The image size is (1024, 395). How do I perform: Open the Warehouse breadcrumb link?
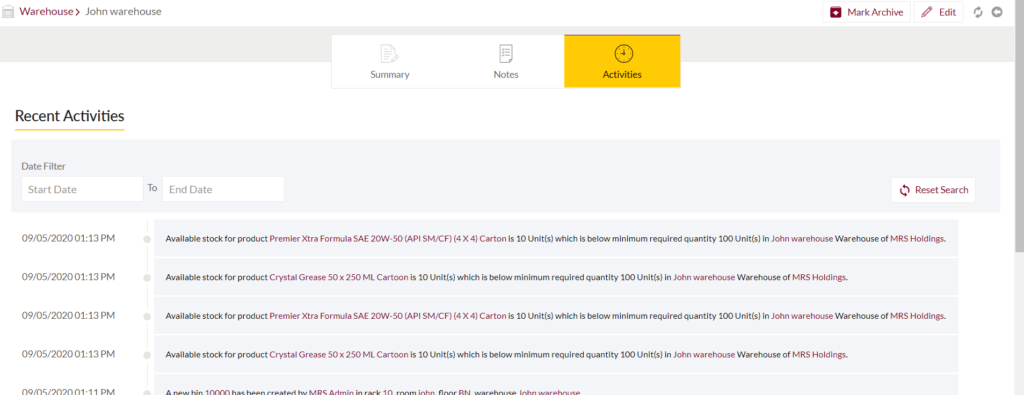point(46,12)
